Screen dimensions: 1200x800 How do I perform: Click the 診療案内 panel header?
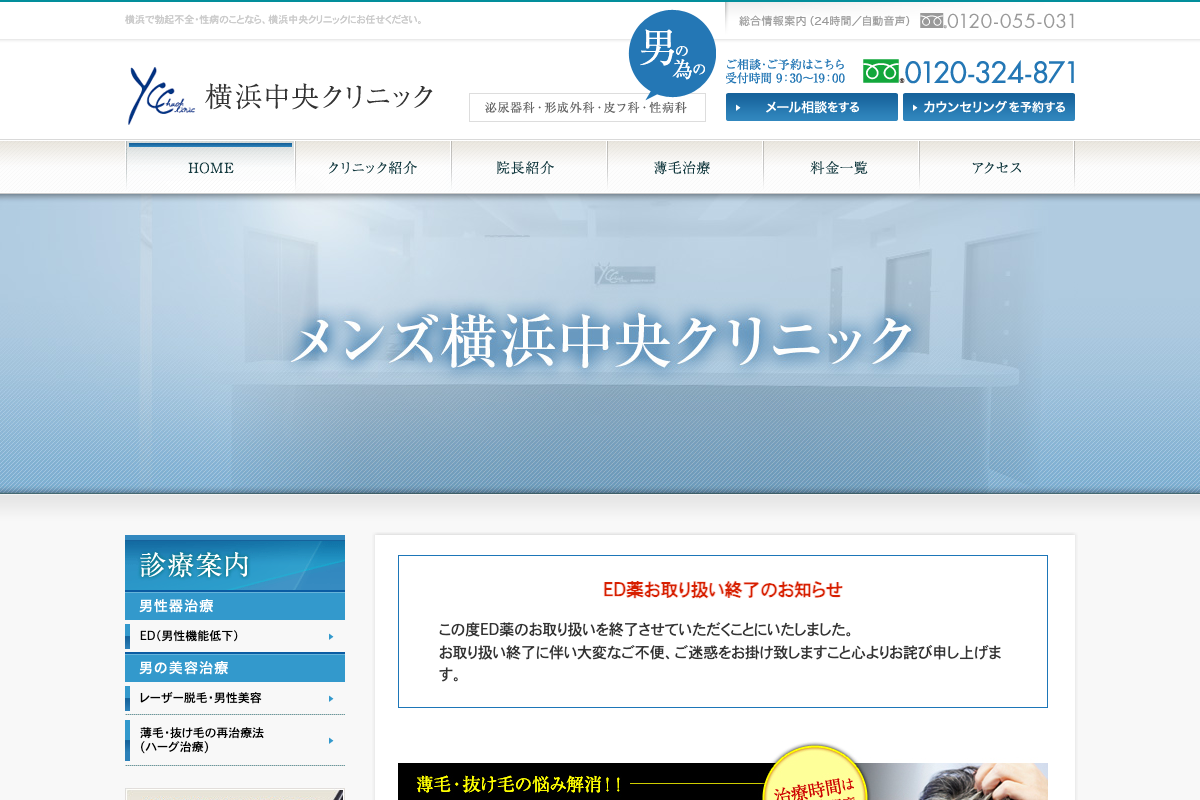[234, 565]
